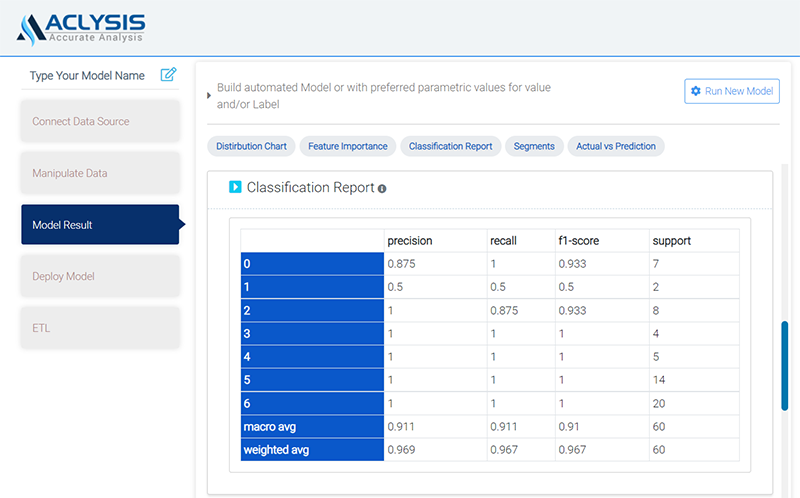Open the Manipulate Data step
800x498 pixels.
click(100, 173)
